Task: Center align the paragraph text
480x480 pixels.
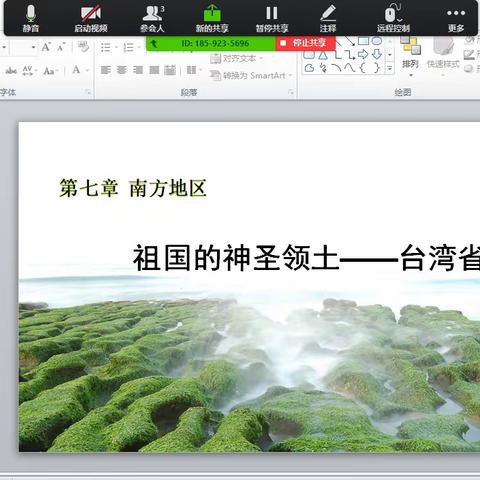Action: click(x=122, y=70)
